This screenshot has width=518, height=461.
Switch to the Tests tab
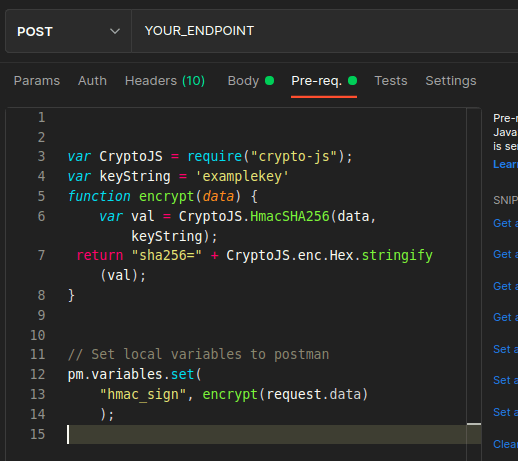pos(391,81)
